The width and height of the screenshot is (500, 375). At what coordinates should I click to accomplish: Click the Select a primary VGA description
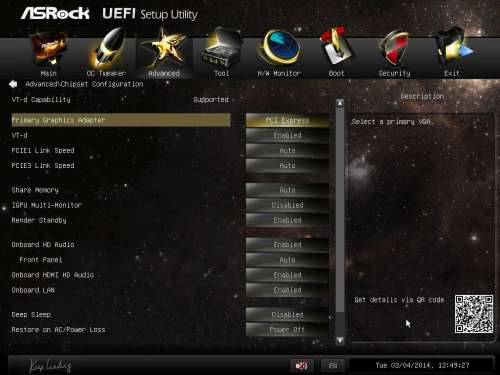[392, 122]
